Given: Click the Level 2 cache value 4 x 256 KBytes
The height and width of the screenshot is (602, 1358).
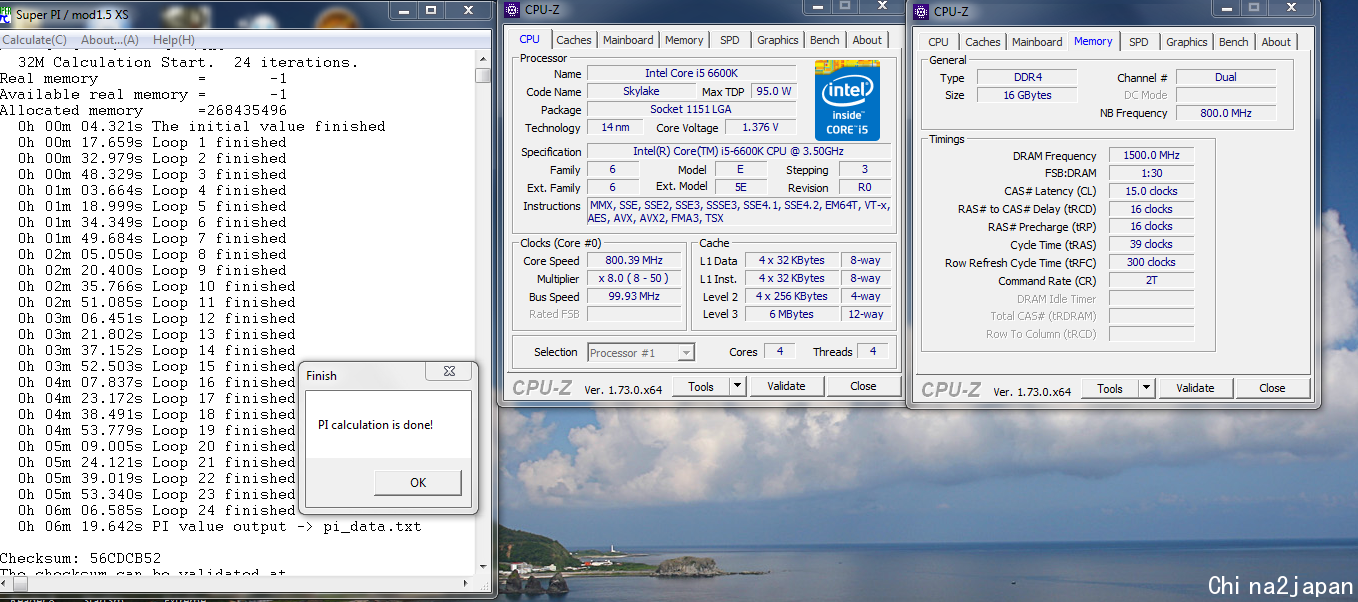Looking at the screenshot, I should 792,296.
